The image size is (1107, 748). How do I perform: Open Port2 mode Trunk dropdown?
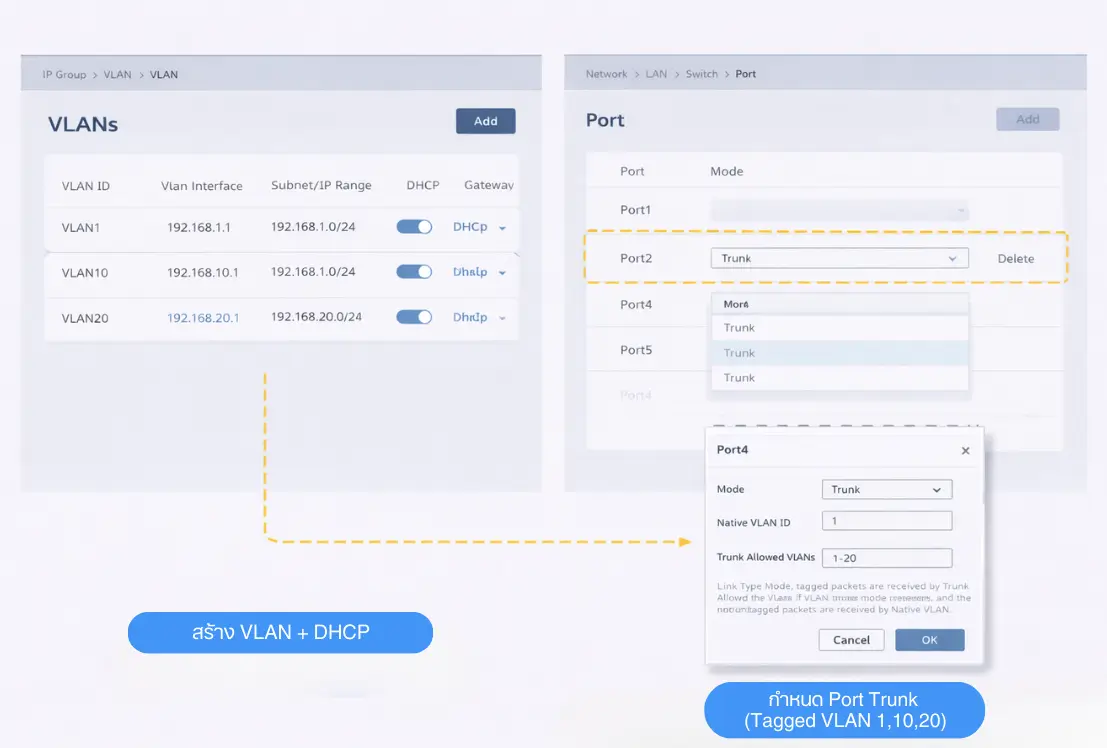pyautogui.click(x=839, y=258)
